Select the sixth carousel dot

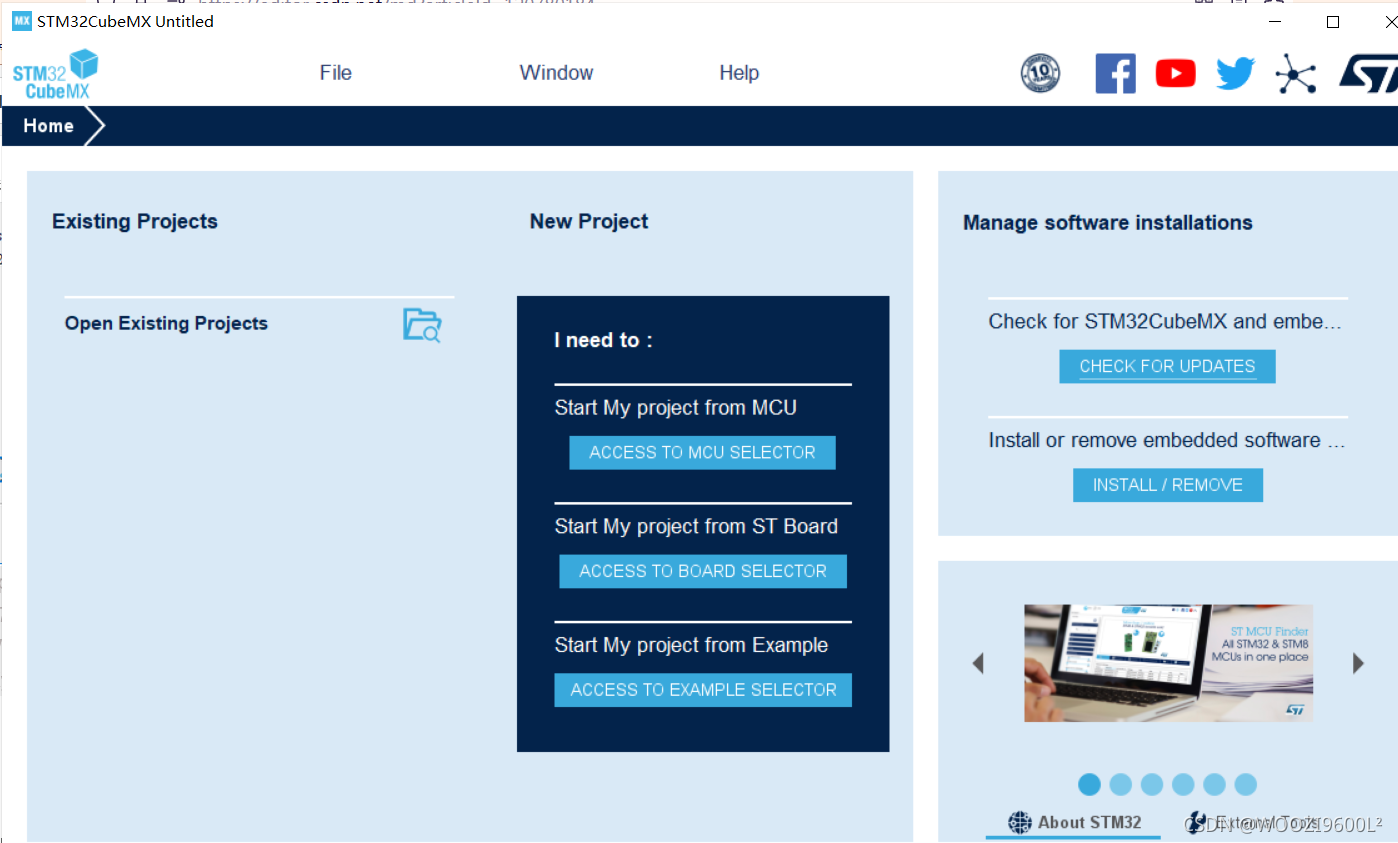[x=1245, y=784]
